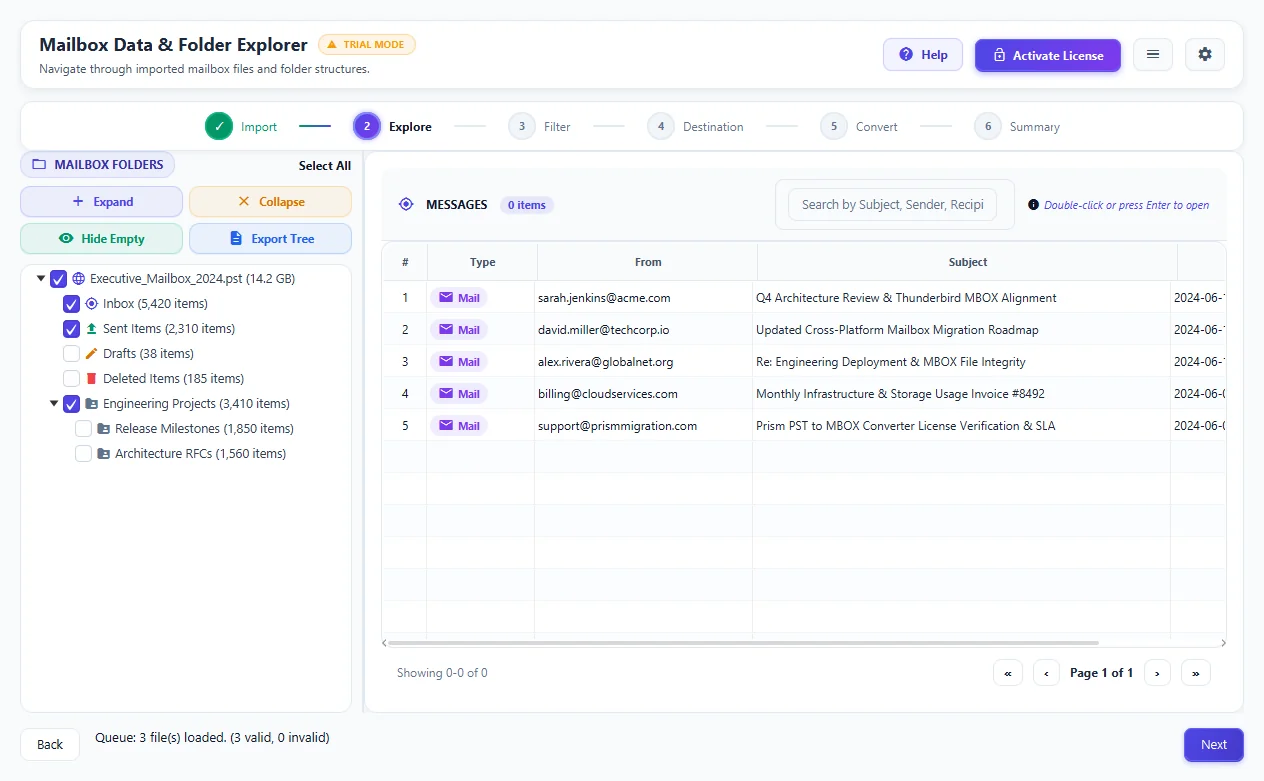Uncheck Engineering Projects checkbox
This screenshot has width=1264, height=781.
click(x=71, y=404)
